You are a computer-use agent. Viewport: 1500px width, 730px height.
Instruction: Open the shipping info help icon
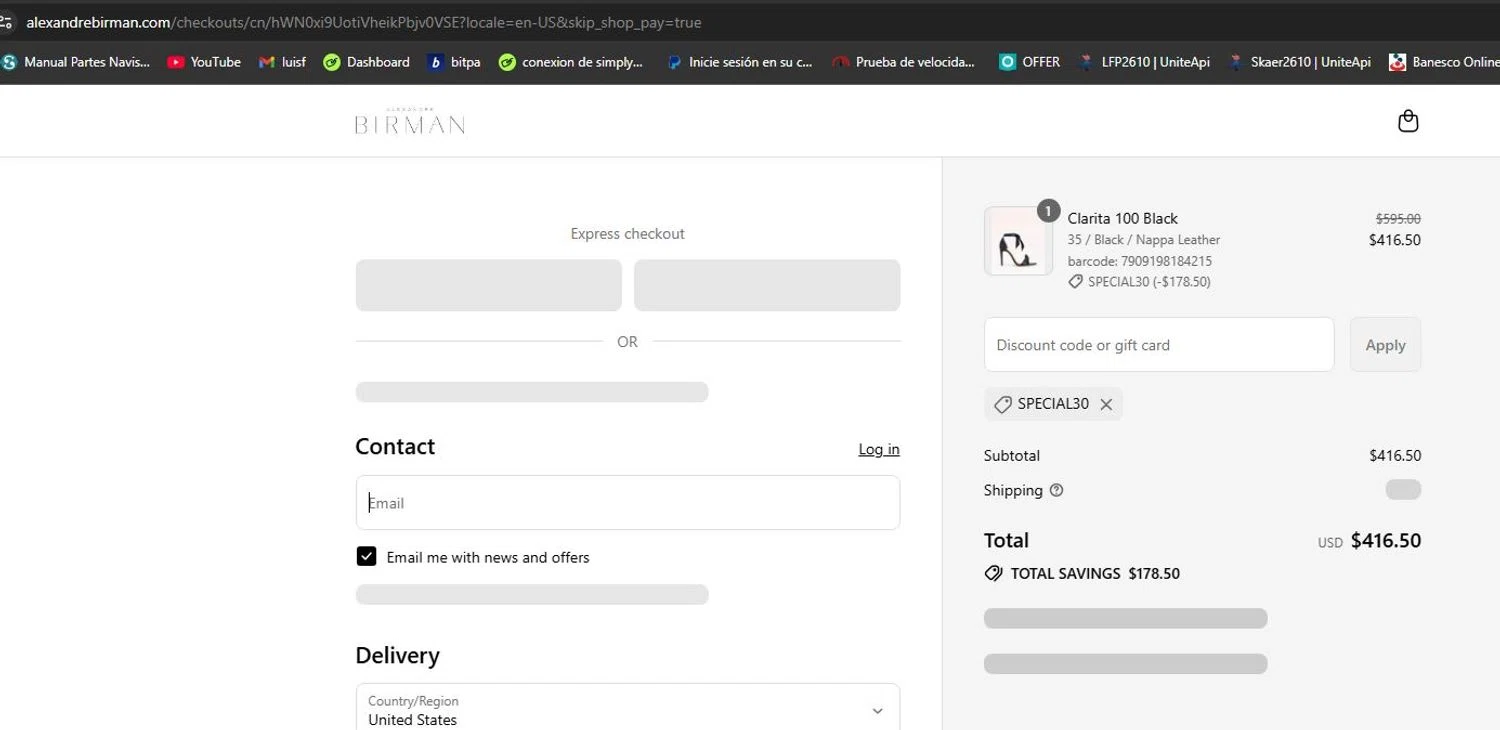1056,490
